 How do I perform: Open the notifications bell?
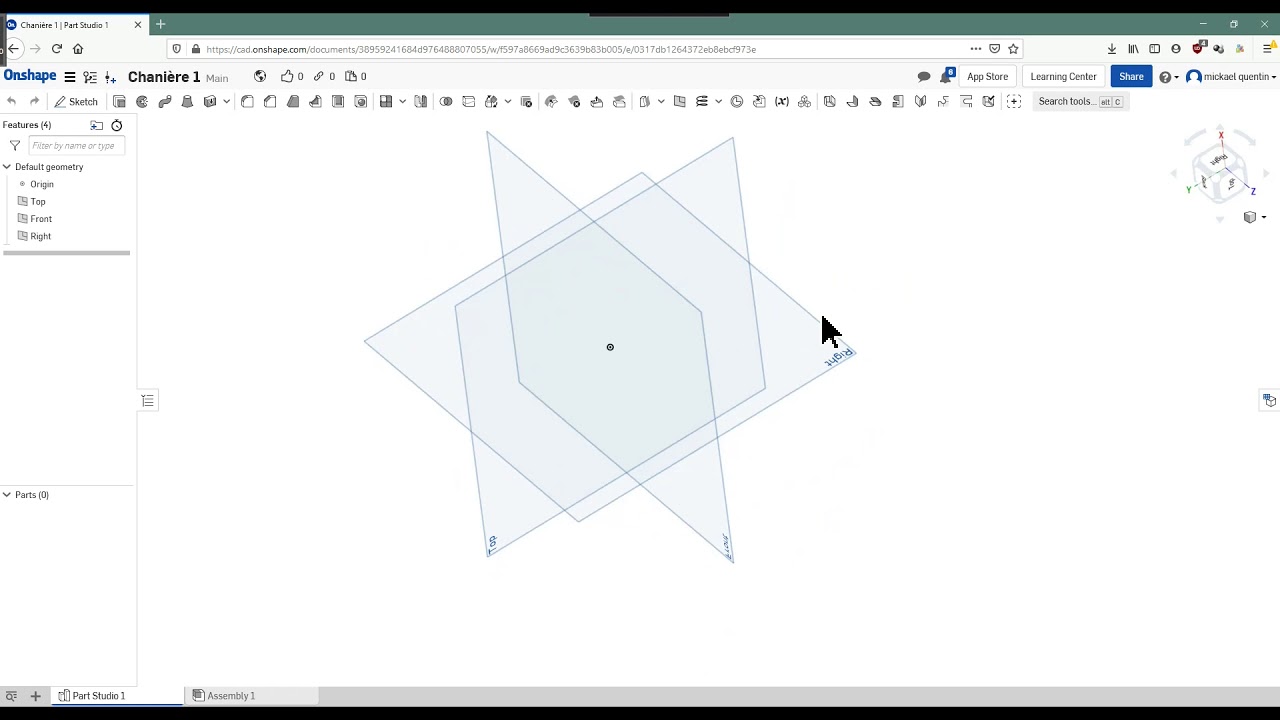[945, 77]
